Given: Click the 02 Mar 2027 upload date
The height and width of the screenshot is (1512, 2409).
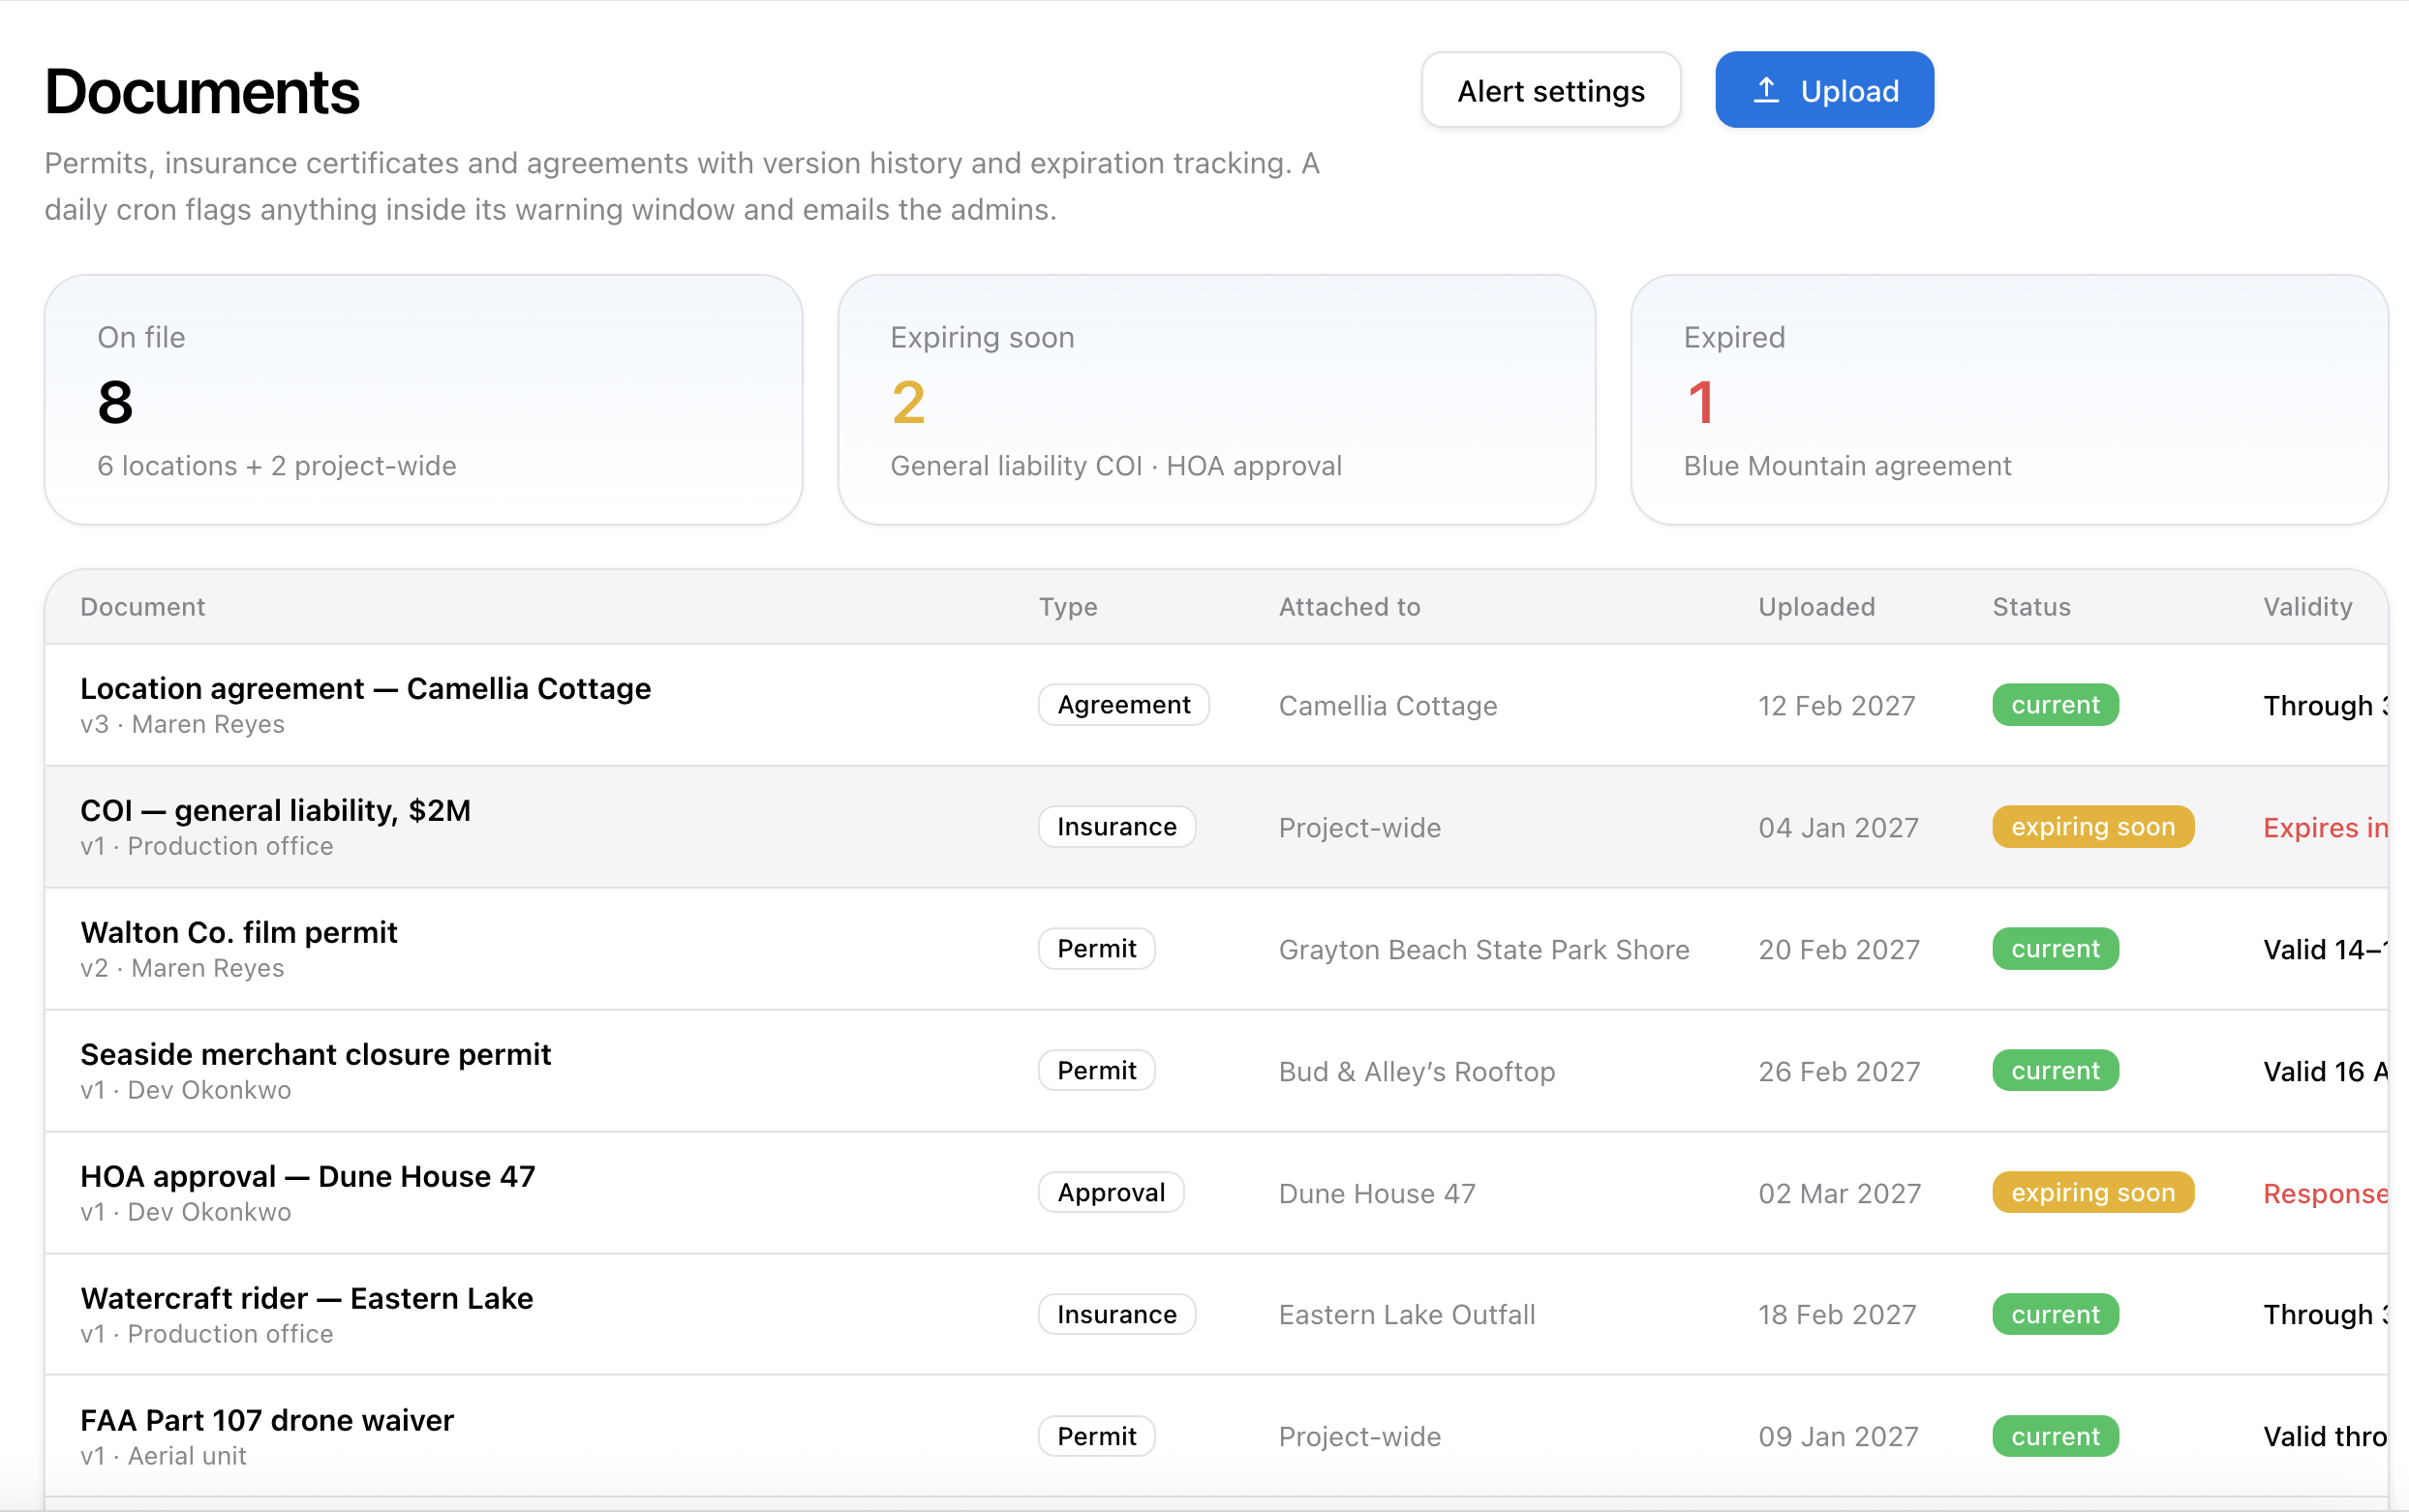Looking at the screenshot, I should coord(1839,1193).
